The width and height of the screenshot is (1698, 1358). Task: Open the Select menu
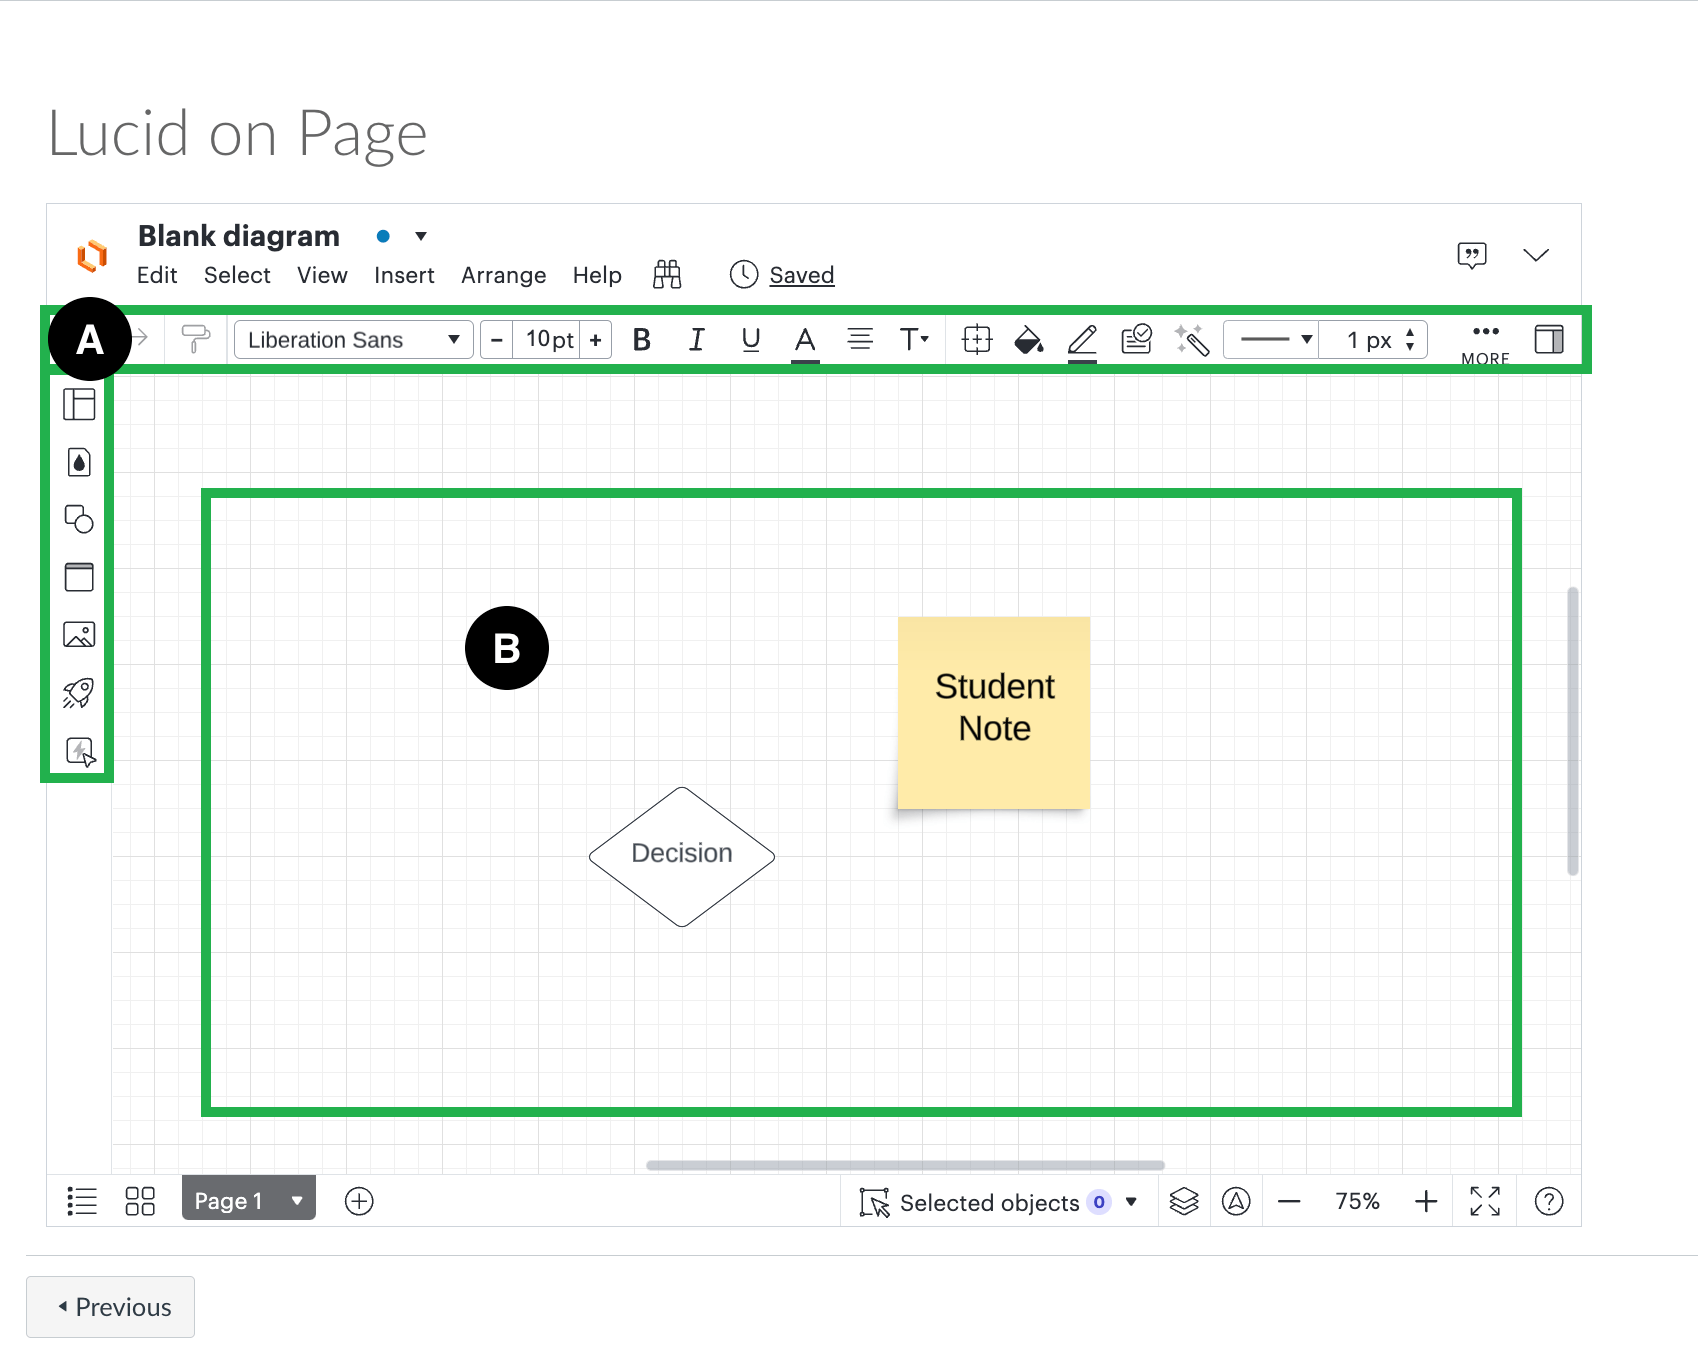click(x=237, y=275)
